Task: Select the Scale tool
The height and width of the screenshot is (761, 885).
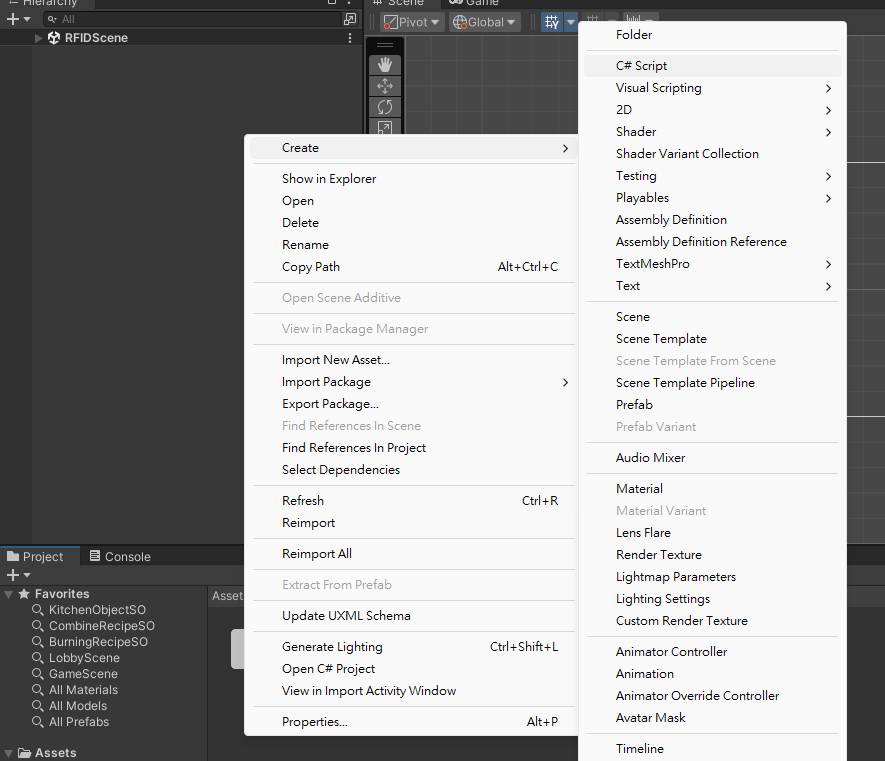Action: point(385,128)
